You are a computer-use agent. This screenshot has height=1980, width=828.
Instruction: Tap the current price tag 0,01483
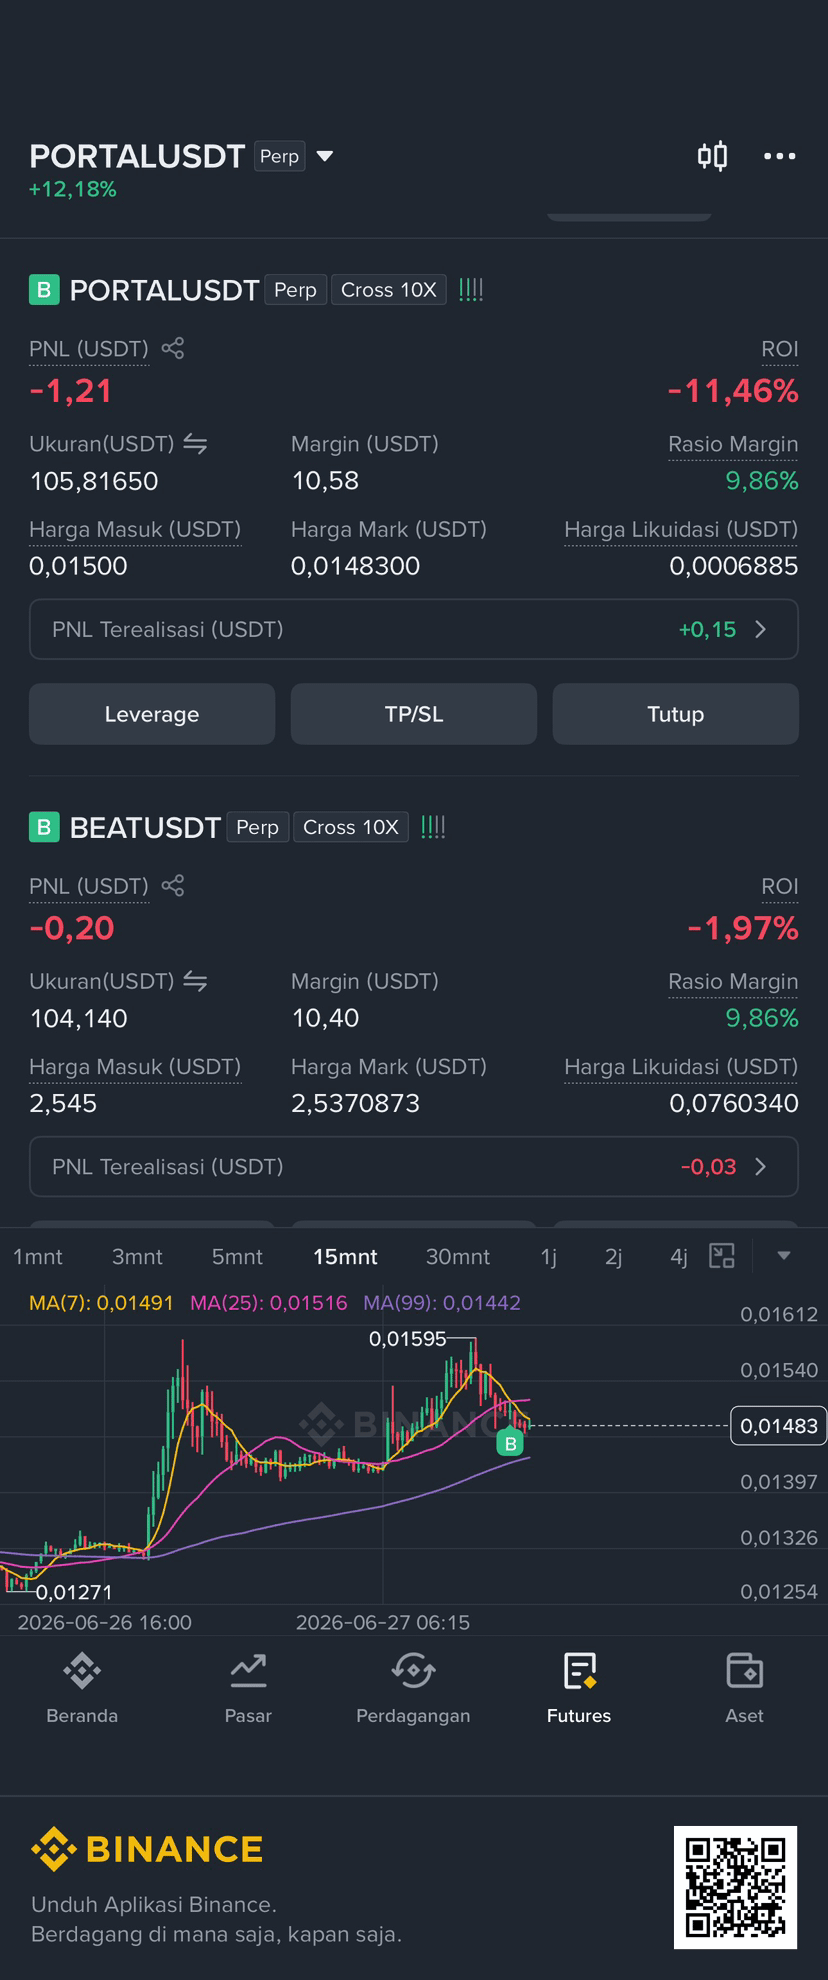coord(779,1426)
